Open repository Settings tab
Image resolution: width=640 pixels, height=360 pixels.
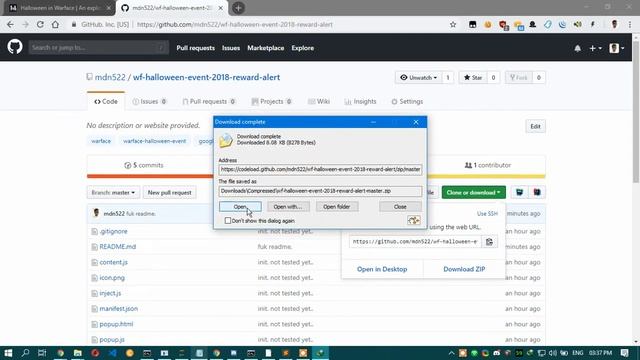(407, 101)
